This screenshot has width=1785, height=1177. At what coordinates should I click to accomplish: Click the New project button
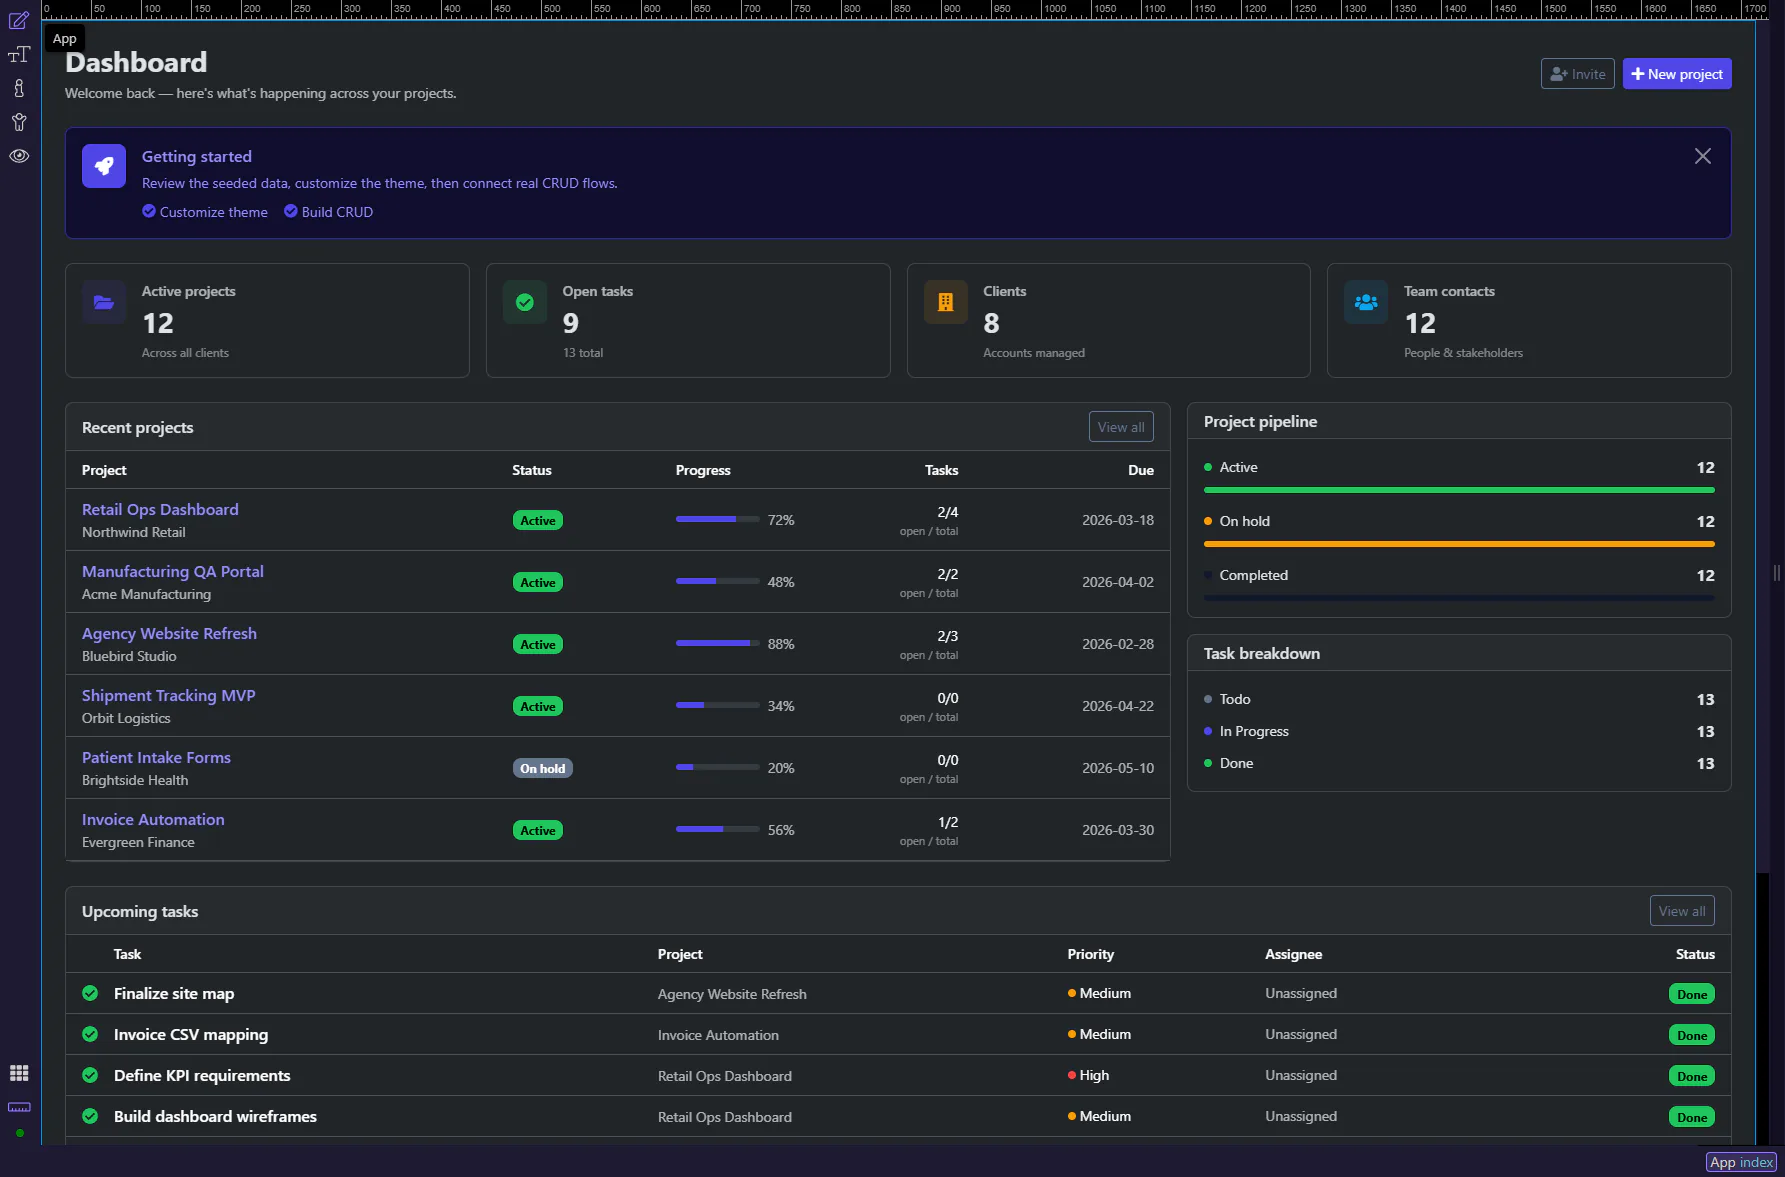point(1676,74)
